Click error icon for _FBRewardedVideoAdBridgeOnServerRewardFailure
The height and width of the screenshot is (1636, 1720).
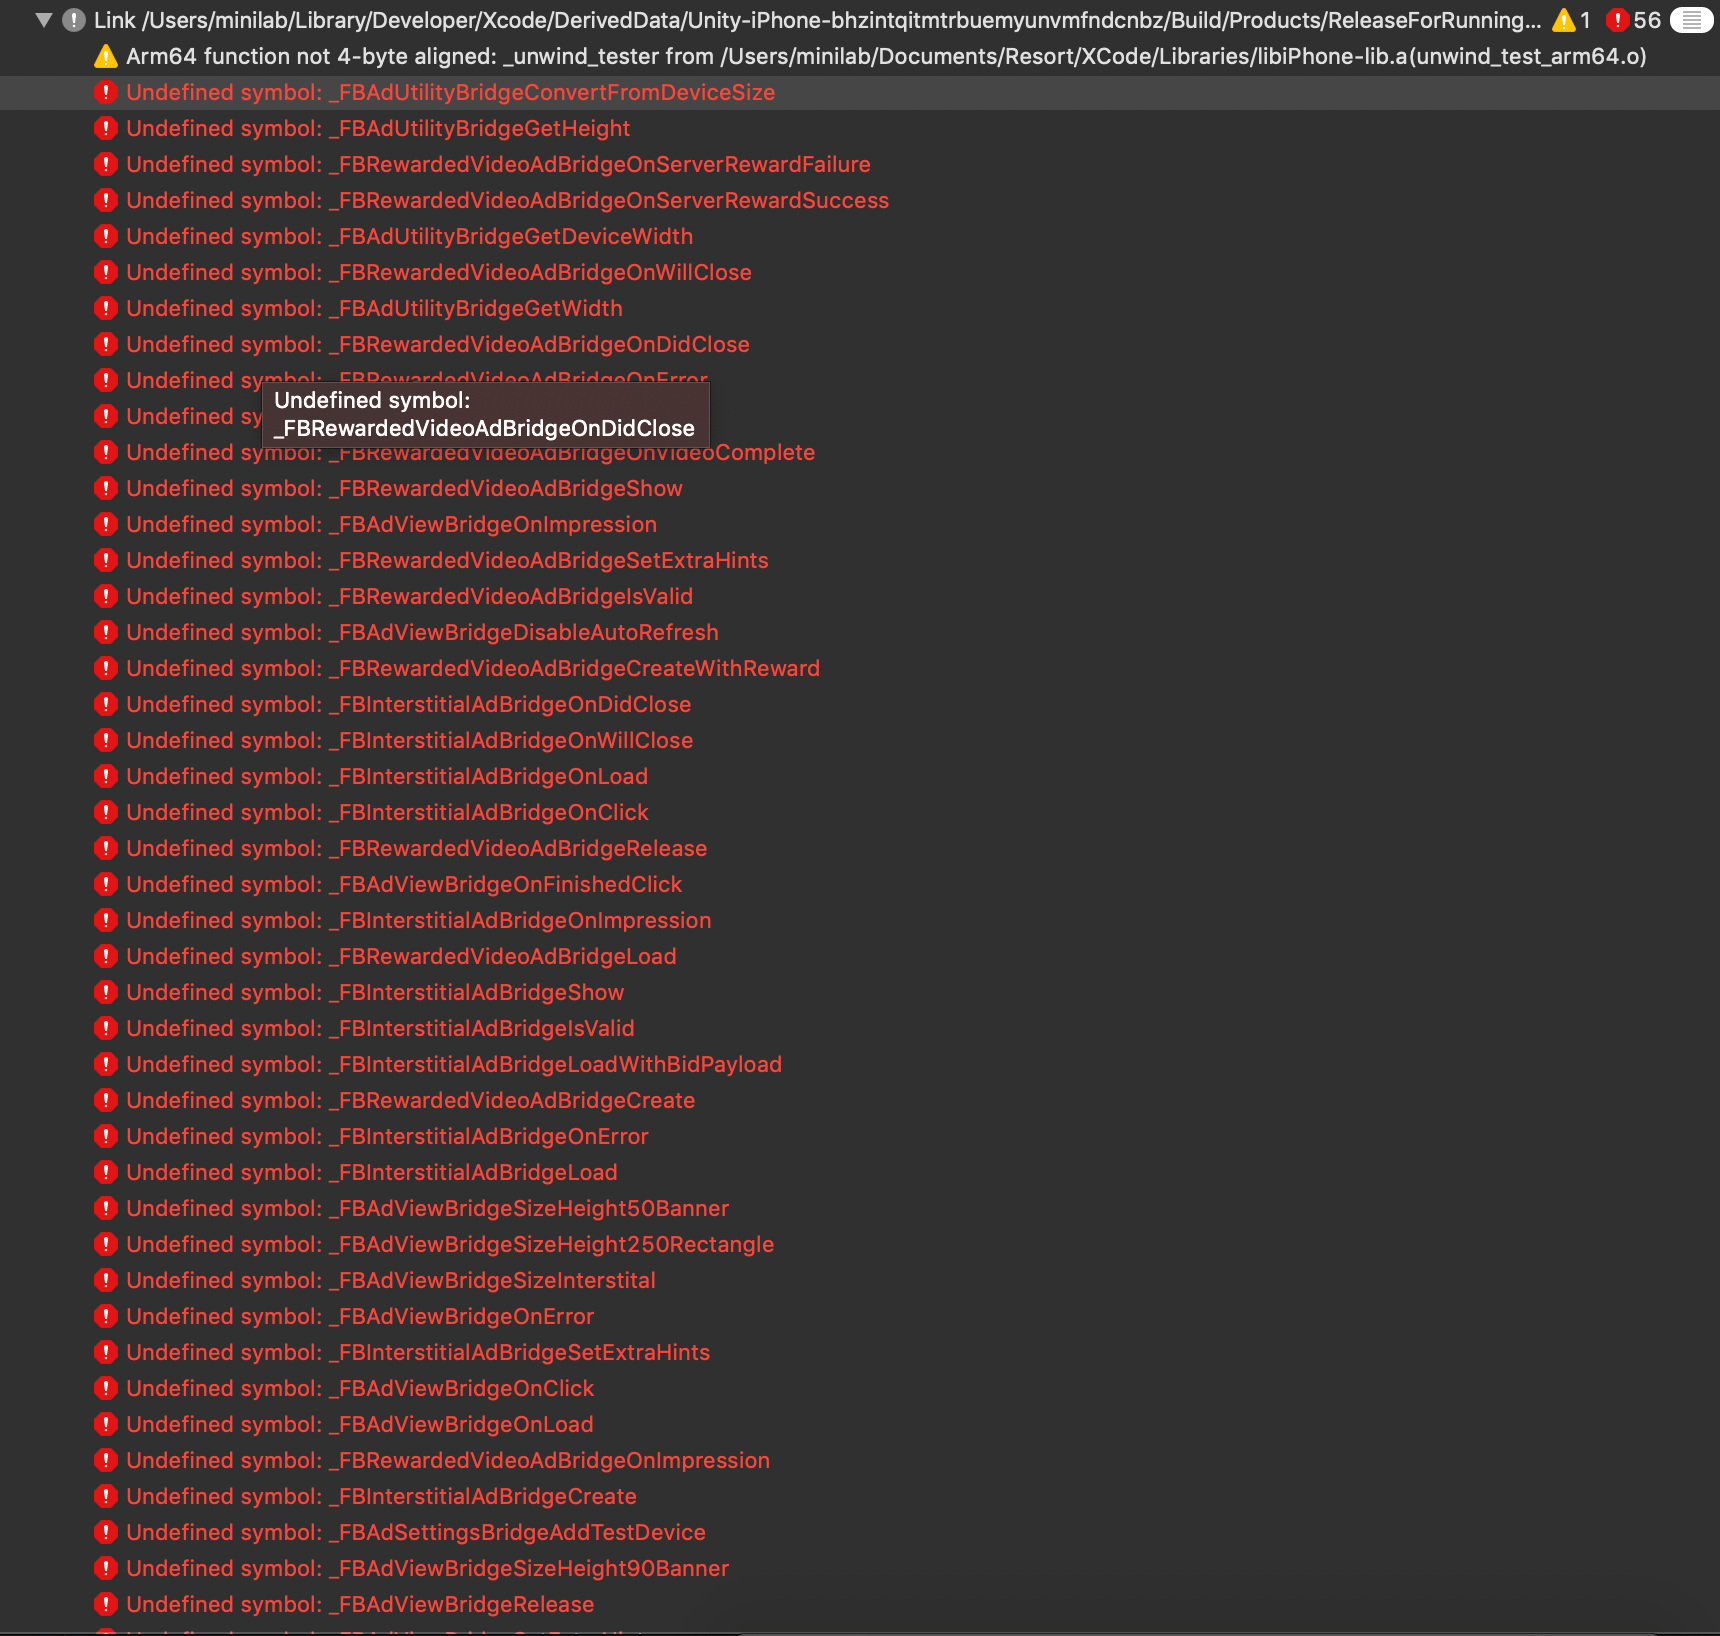(x=106, y=164)
